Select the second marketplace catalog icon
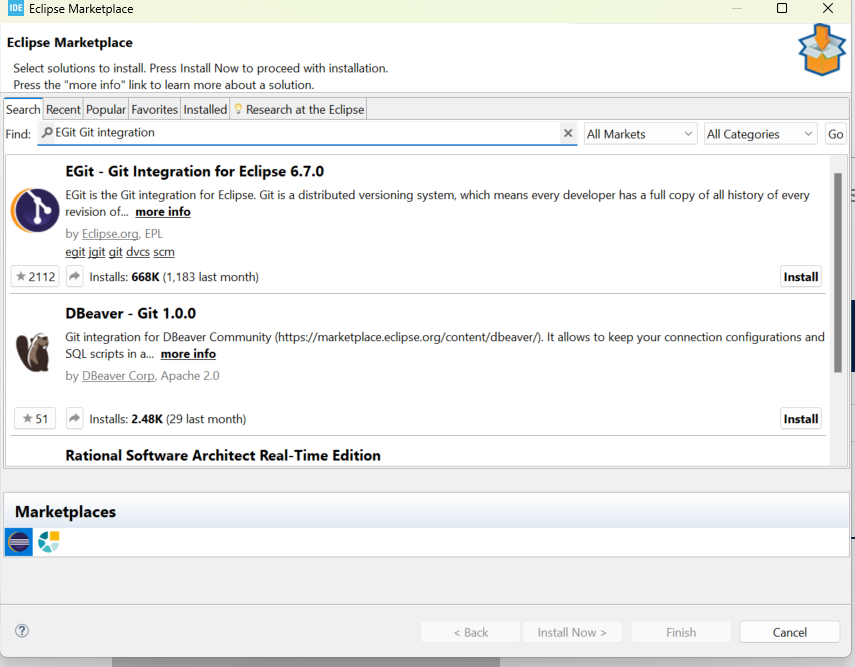Viewport: 855px width, 667px height. pyautogui.click(x=48, y=542)
